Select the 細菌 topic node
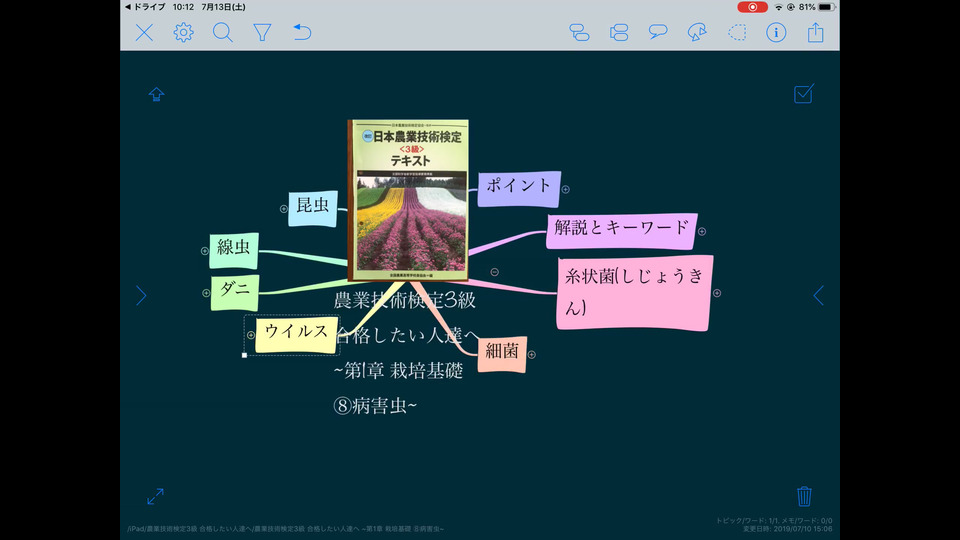Image resolution: width=960 pixels, height=540 pixels. [x=502, y=354]
